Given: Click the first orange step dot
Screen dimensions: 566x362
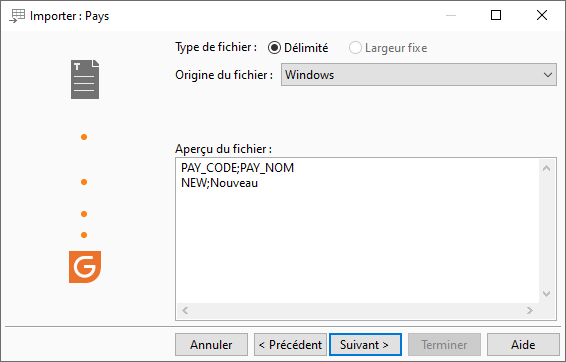Looking at the screenshot, I should pos(84,137).
